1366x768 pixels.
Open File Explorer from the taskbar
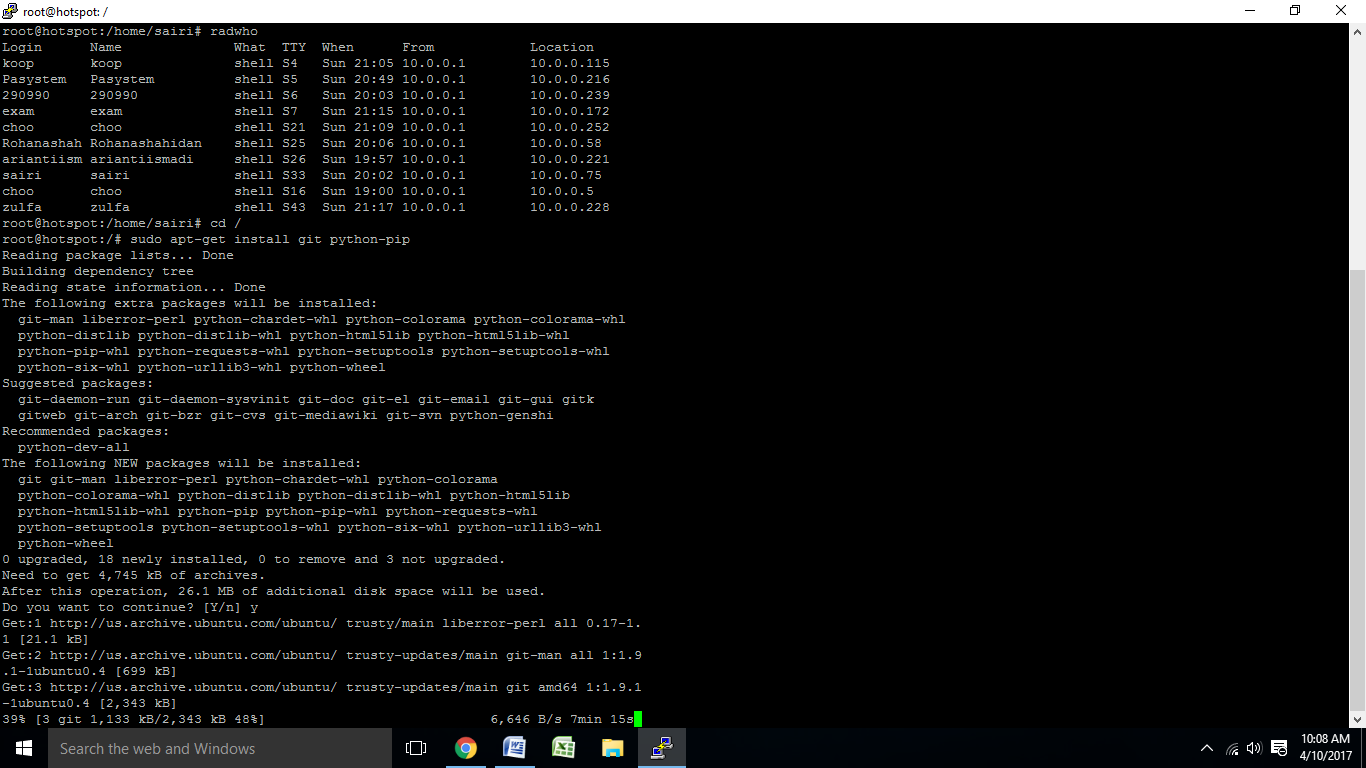(x=611, y=748)
